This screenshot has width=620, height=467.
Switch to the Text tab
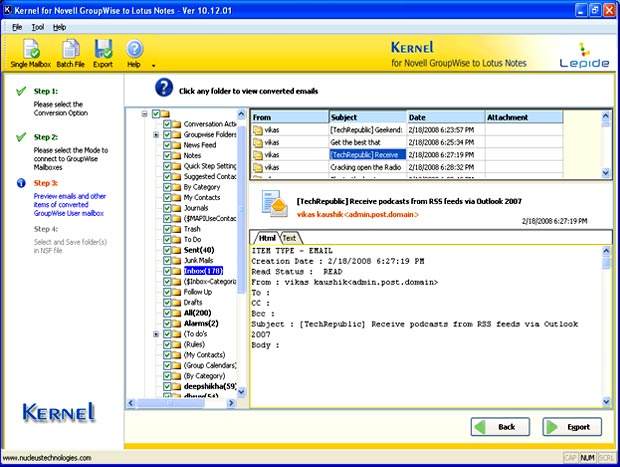coord(290,238)
